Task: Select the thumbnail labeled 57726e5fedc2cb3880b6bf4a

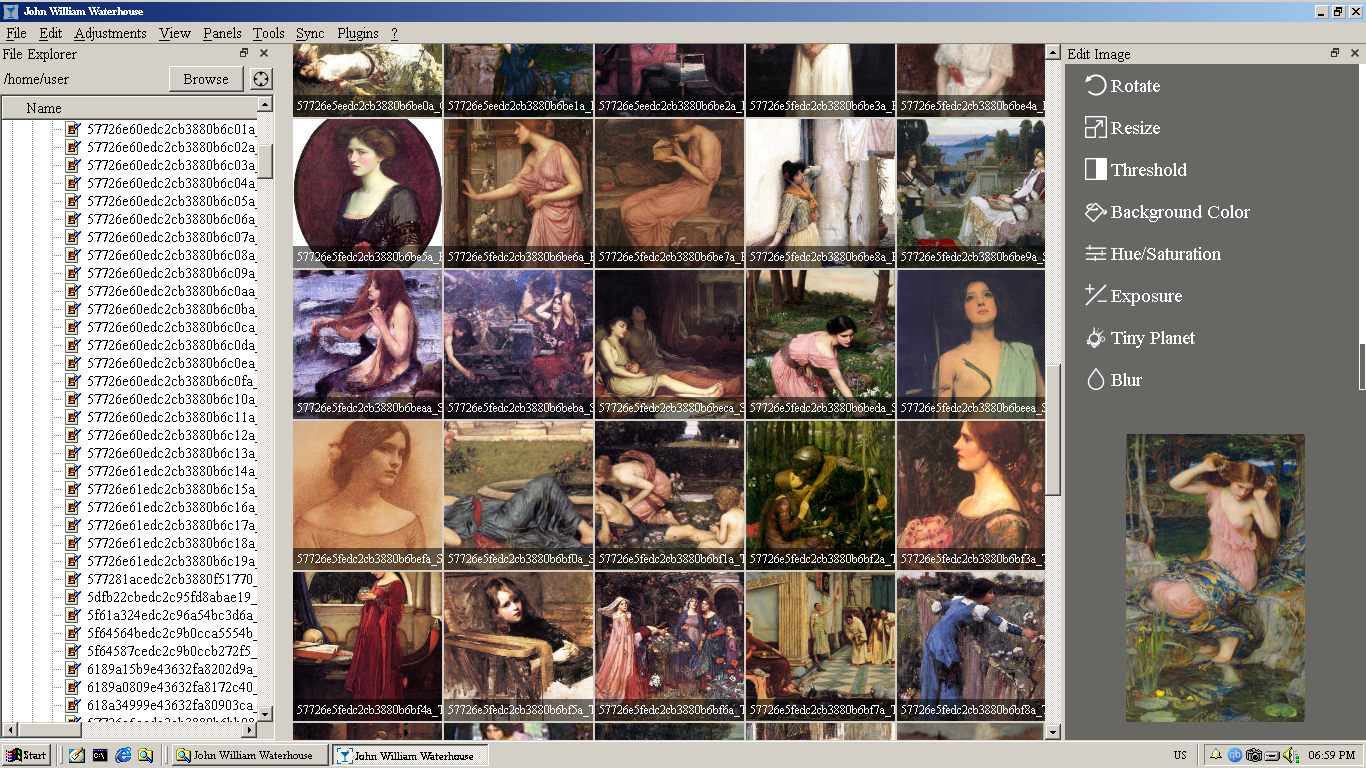Action: [x=368, y=646]
